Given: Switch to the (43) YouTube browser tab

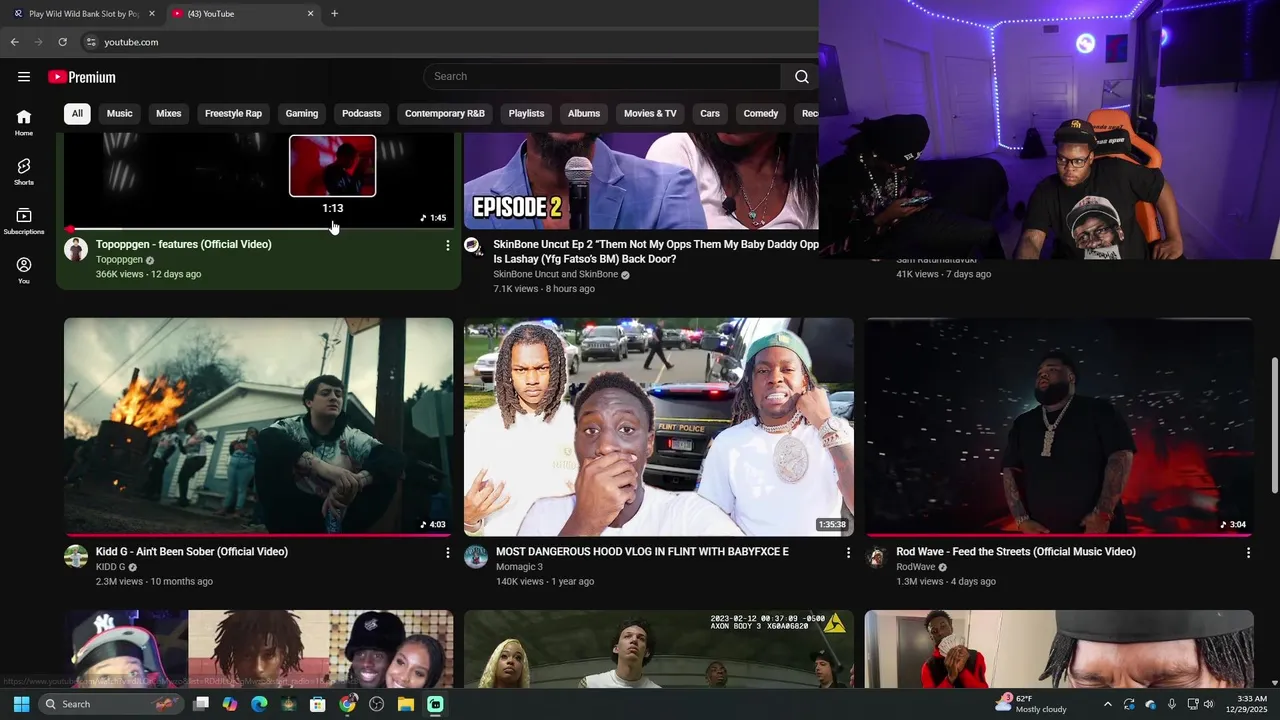Looking at the screenshot, I should tap(242, 14).
